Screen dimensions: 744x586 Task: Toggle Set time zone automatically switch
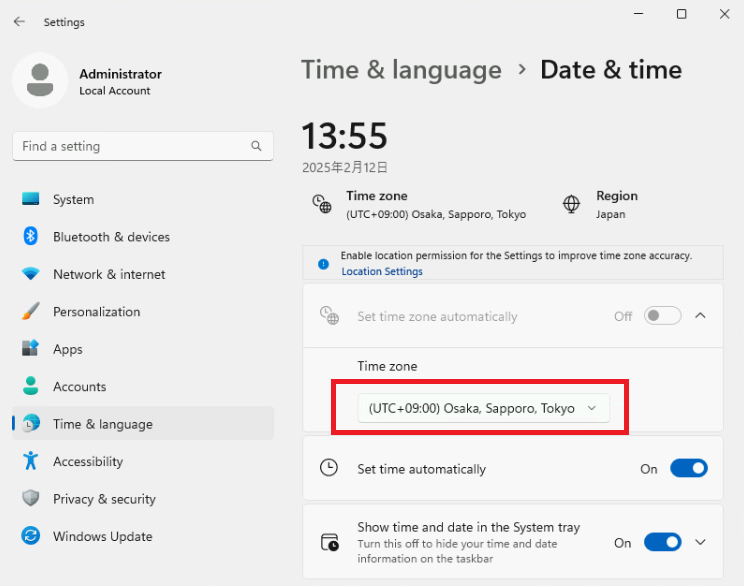click(x=662, y=316)
